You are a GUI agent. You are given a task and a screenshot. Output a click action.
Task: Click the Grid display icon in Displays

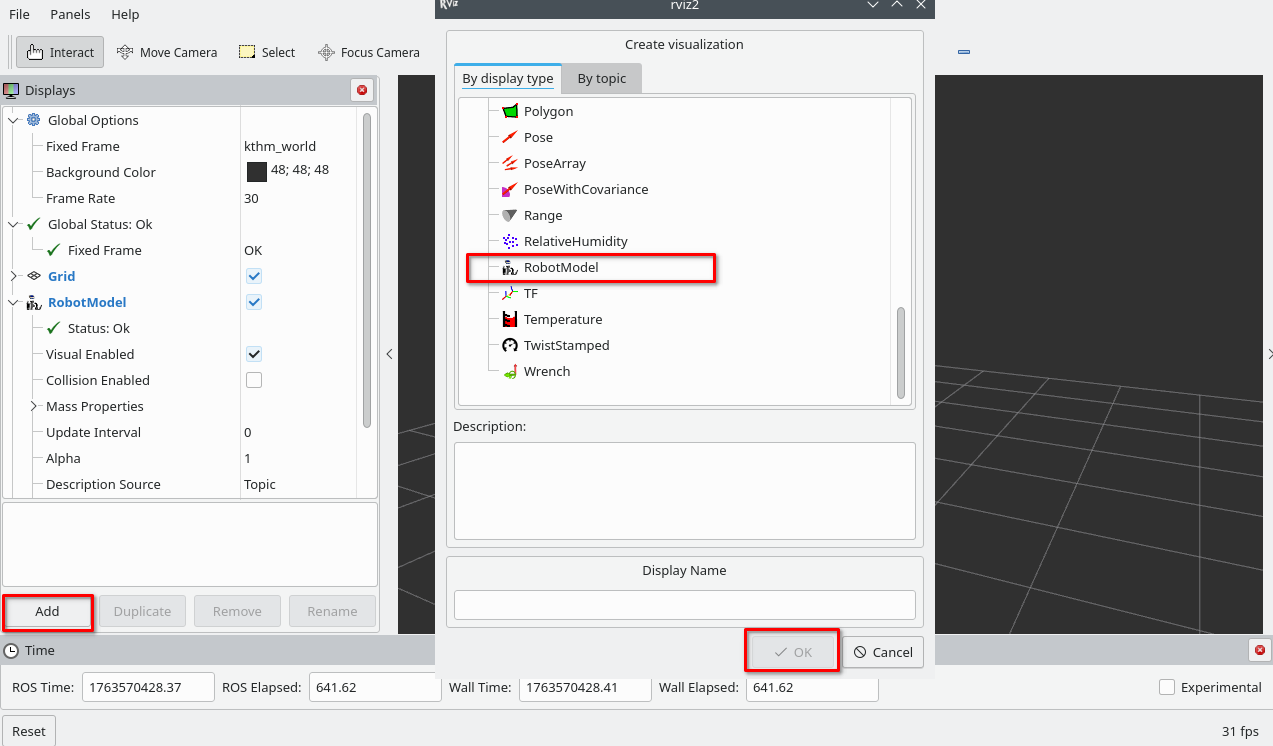coord(34,276)
